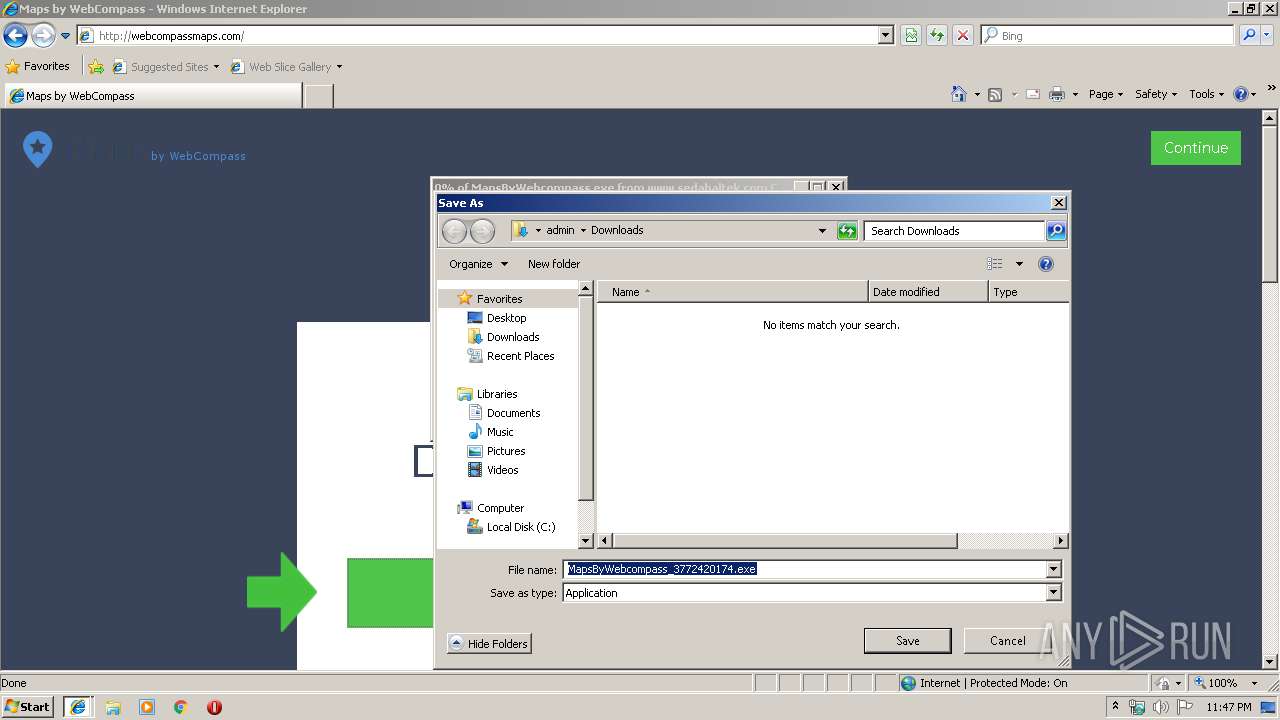Select Downloads in the navigation pane
This screenshot has width=1280, height=720.
click(x=513, y=337)
